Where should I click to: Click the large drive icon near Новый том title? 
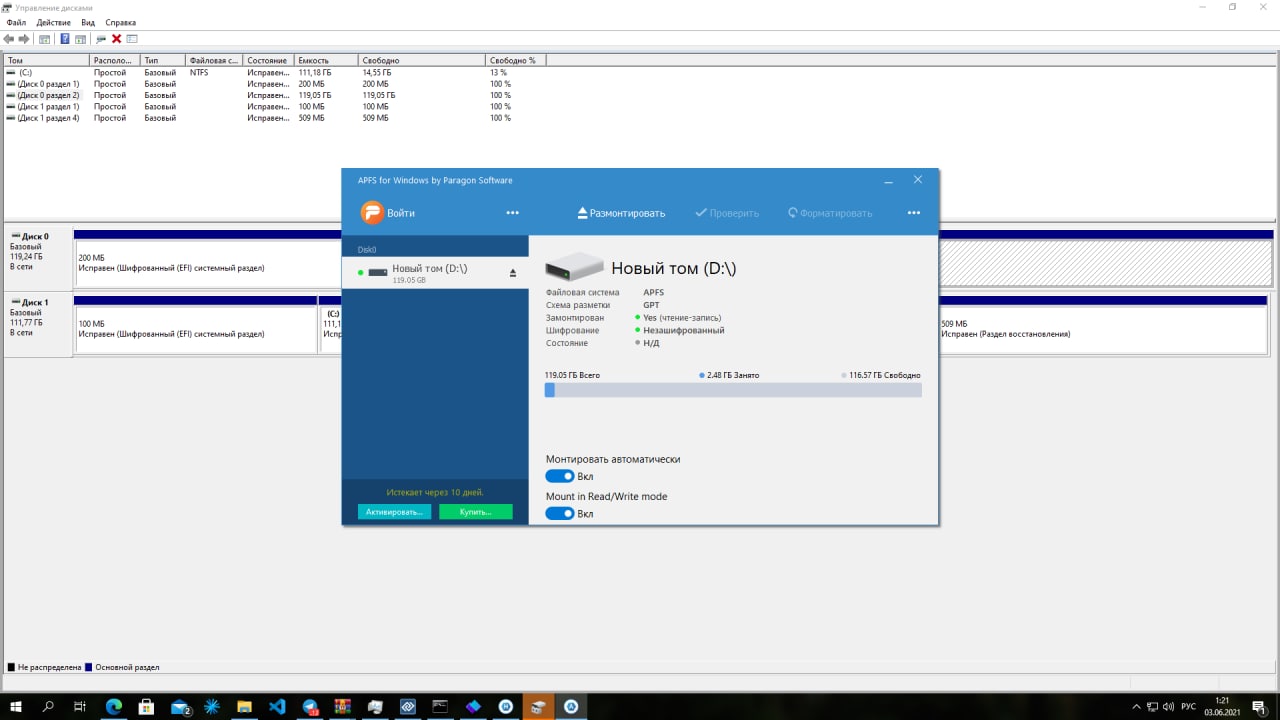574,267
